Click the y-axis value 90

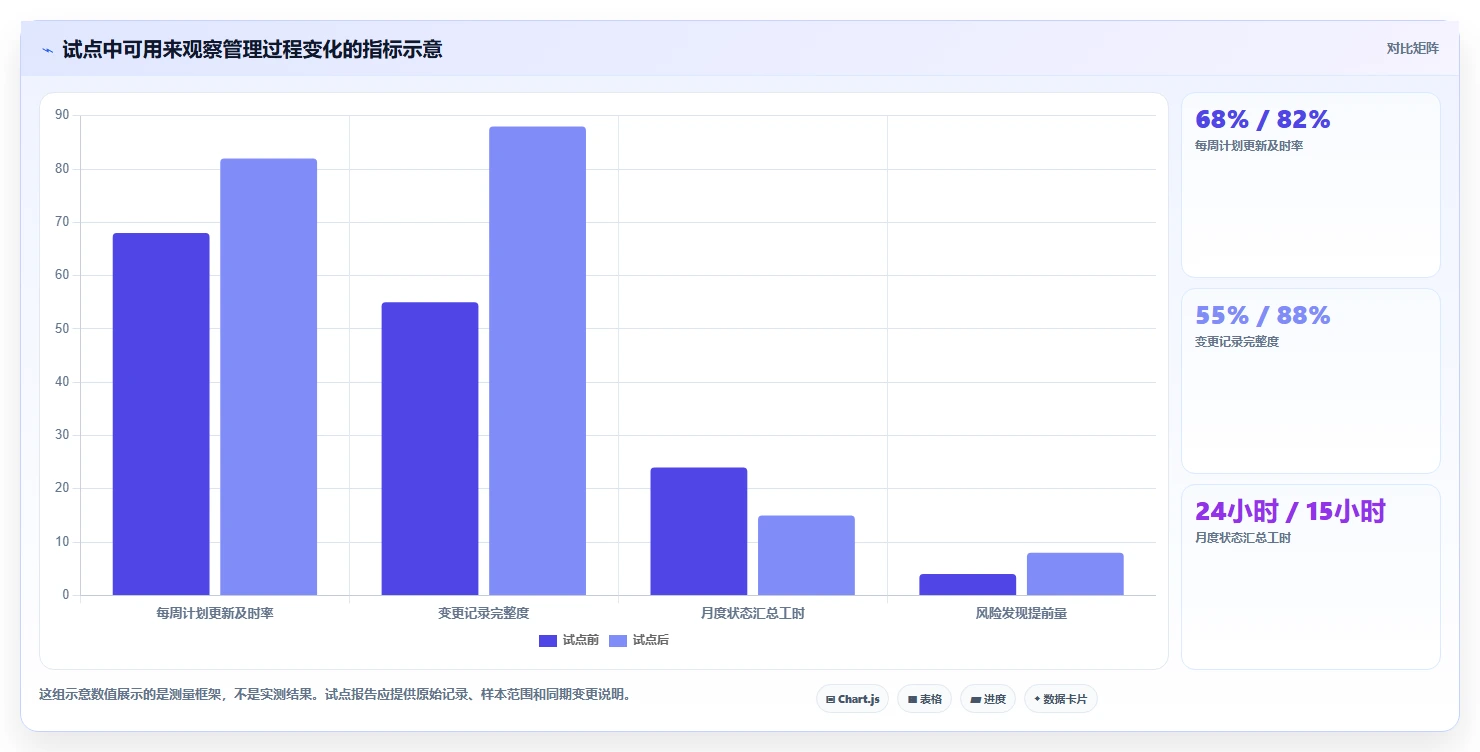[x=62, y=115]
